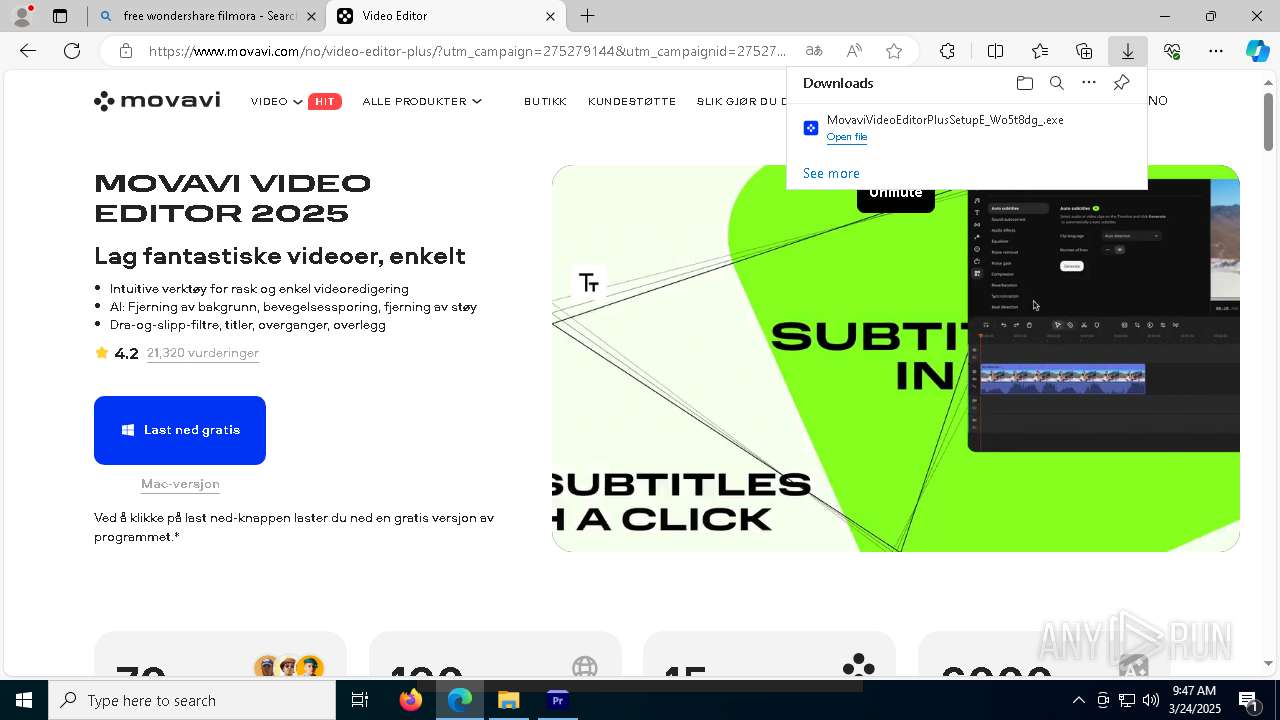This screenshot has height=720, width=1280.
Task: Open Firefox from taskbar
Action: pyautogui.click(x=411, y=700)
